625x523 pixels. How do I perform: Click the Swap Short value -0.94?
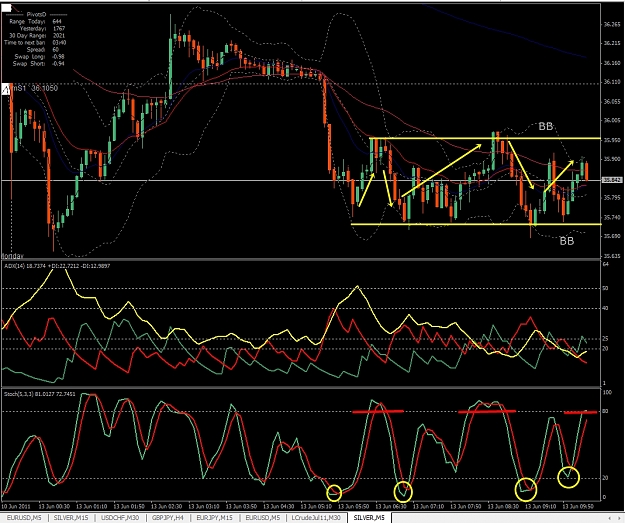click(x=59, y=64)
